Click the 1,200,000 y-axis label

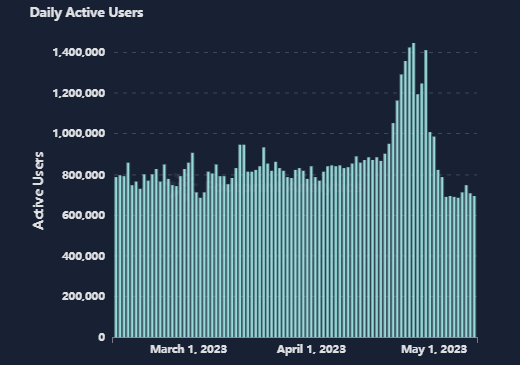(79, 93)
